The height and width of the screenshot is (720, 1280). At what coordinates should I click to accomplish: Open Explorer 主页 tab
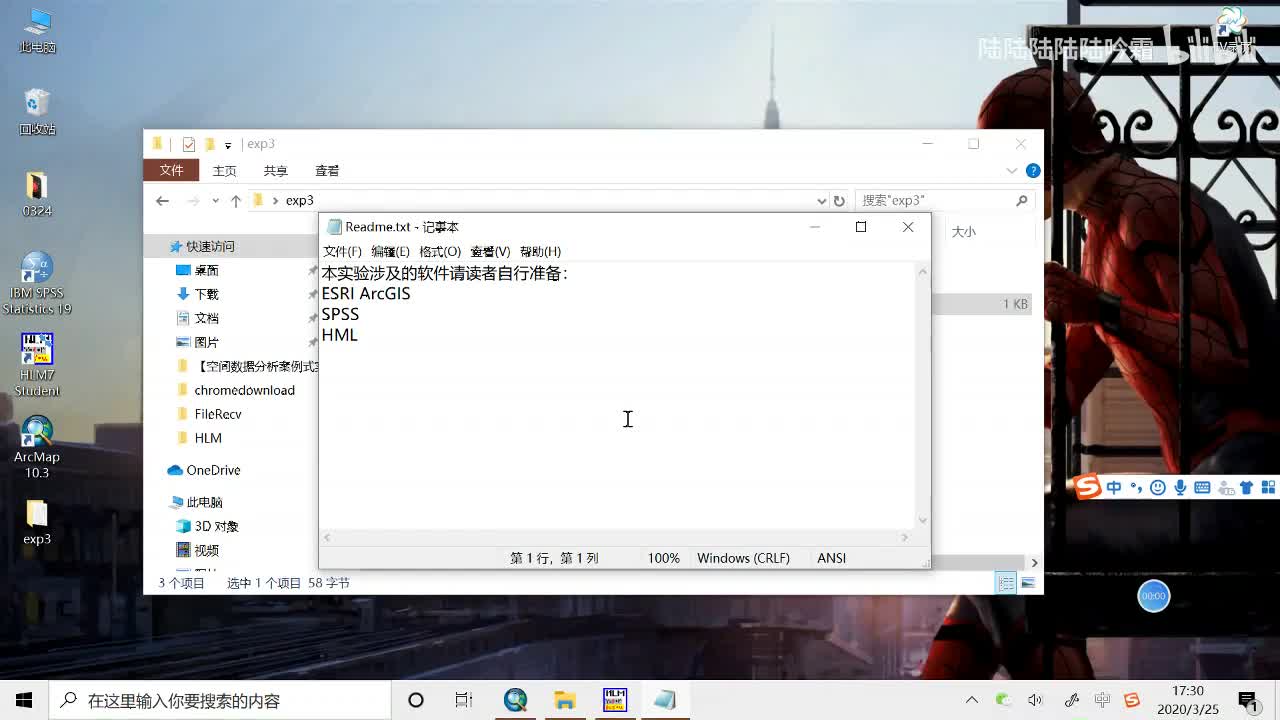click(225, 171)
